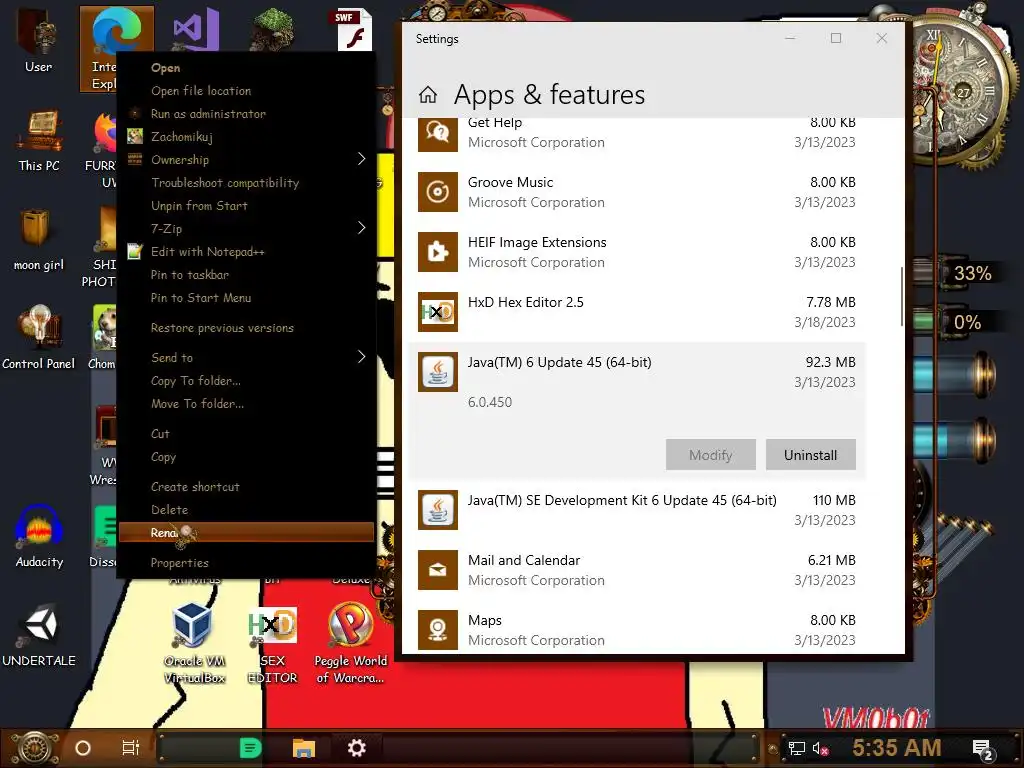
Task: Expand the Ownership submenu arrow
Action: tap(361, 159)
